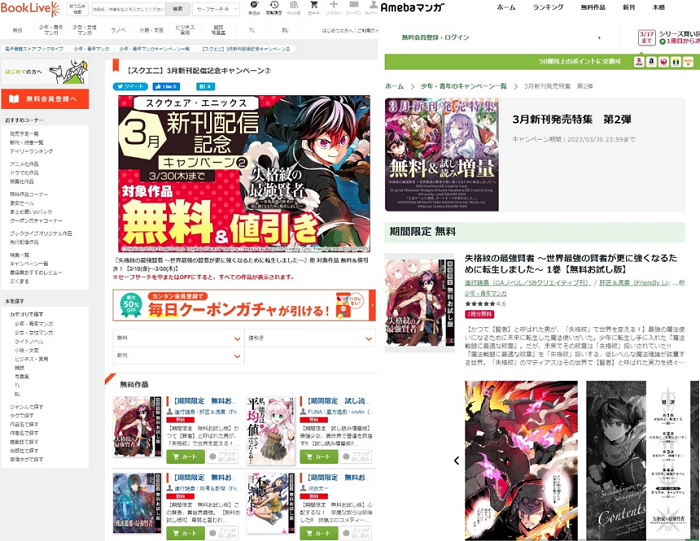Select 小説・文芸 tab in BookLive navigation
This screenshot has height=541, width=700.
[151, 30]
